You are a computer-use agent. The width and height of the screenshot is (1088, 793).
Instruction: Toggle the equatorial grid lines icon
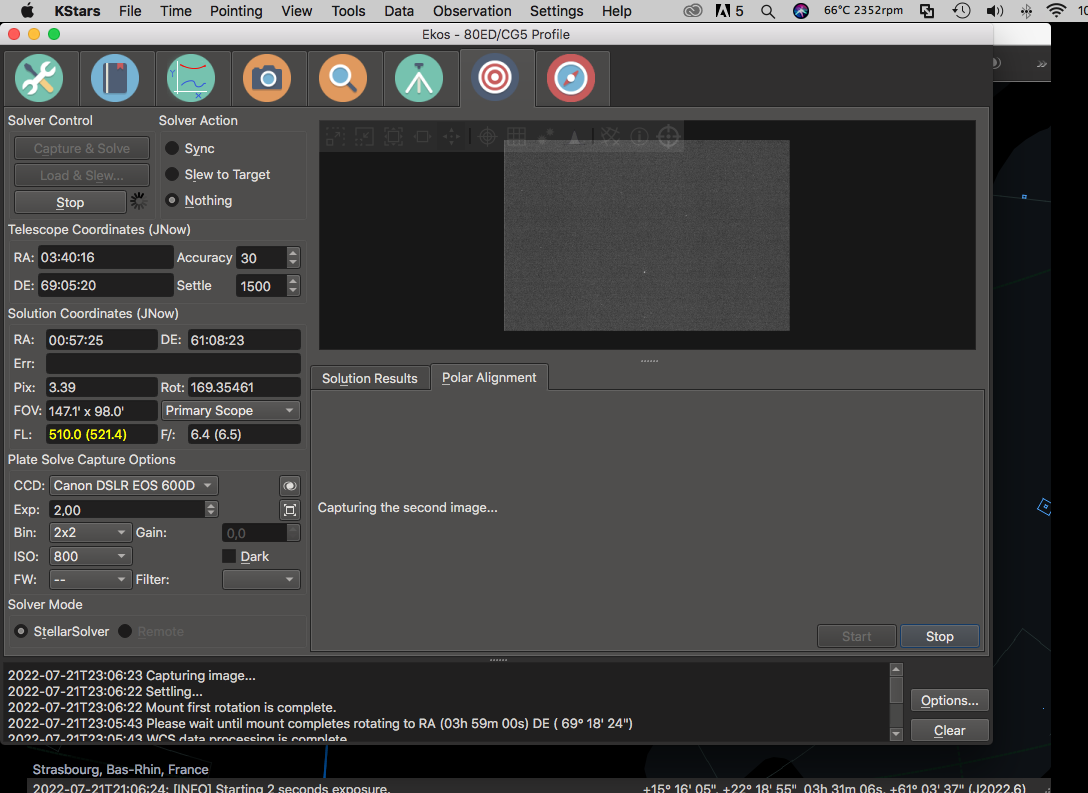[610, 137]
